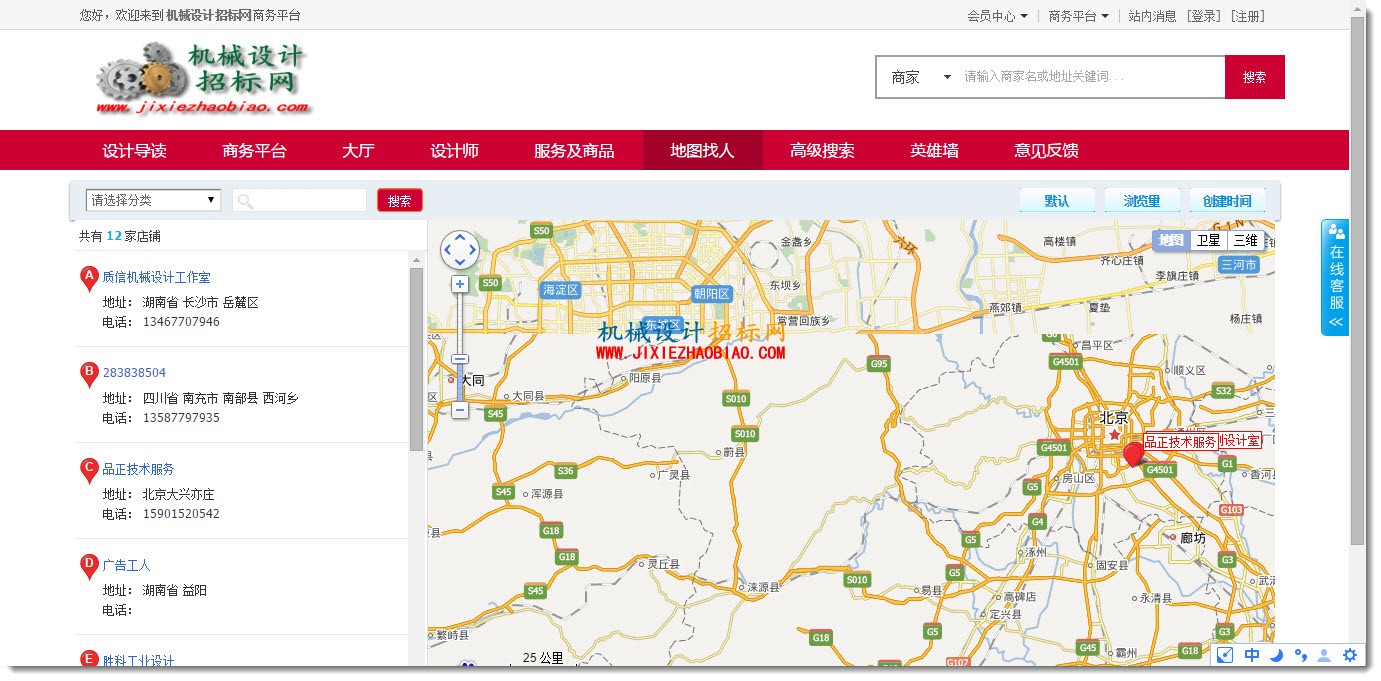
Task: Click address 北京大兴亦庄
Action: coord(178,494)
